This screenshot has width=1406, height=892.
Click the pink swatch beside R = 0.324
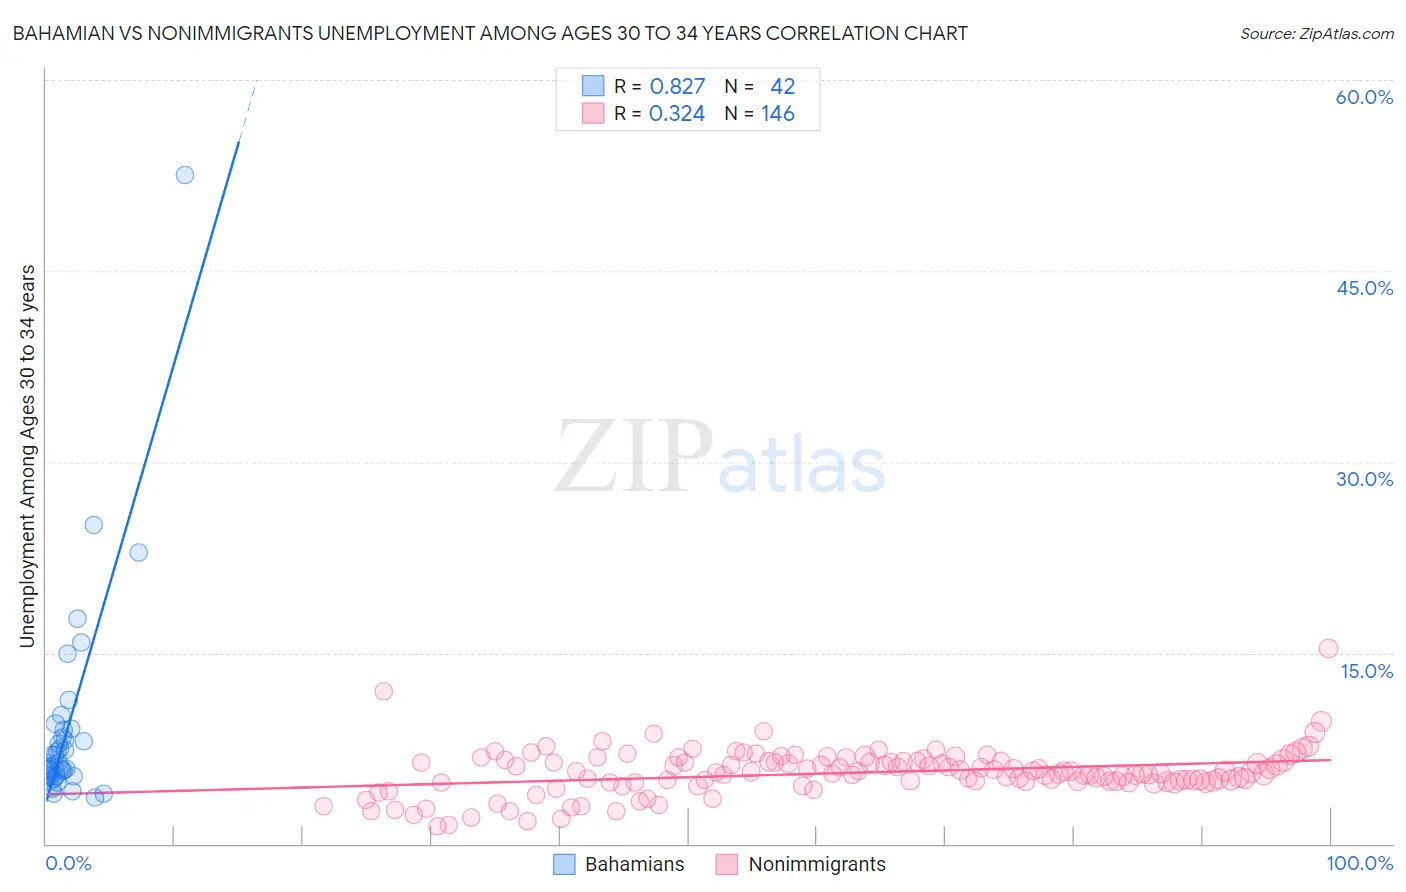593,113
